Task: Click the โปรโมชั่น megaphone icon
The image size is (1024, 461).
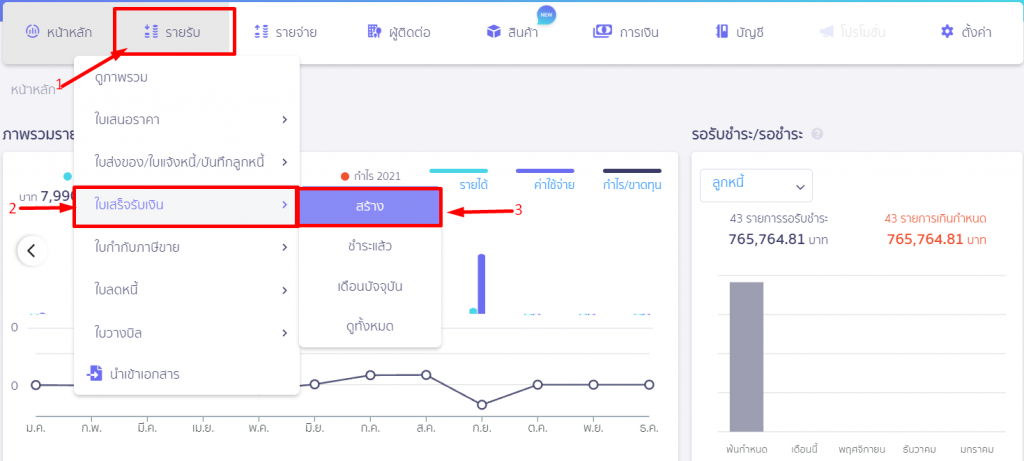Action: point(827,32)
